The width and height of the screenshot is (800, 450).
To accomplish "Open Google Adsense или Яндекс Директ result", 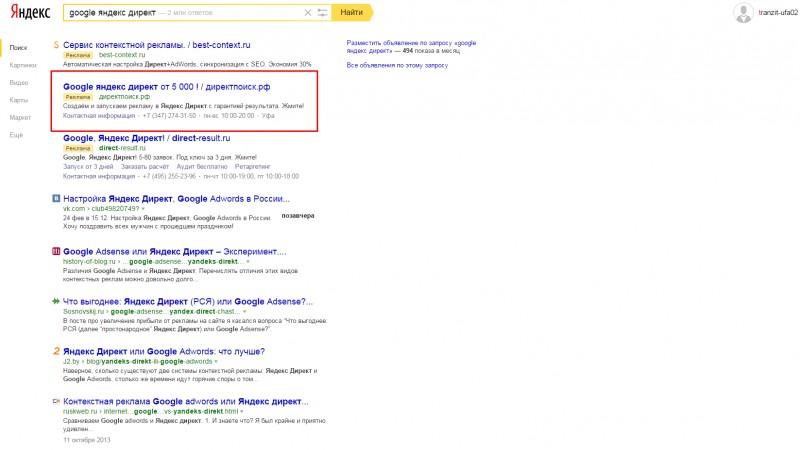I will click(x=174, y=252).
